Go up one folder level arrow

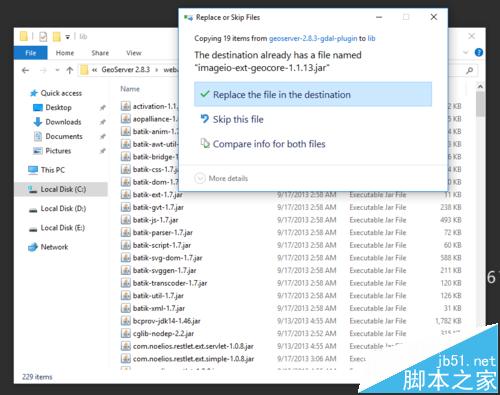(70, 70)
